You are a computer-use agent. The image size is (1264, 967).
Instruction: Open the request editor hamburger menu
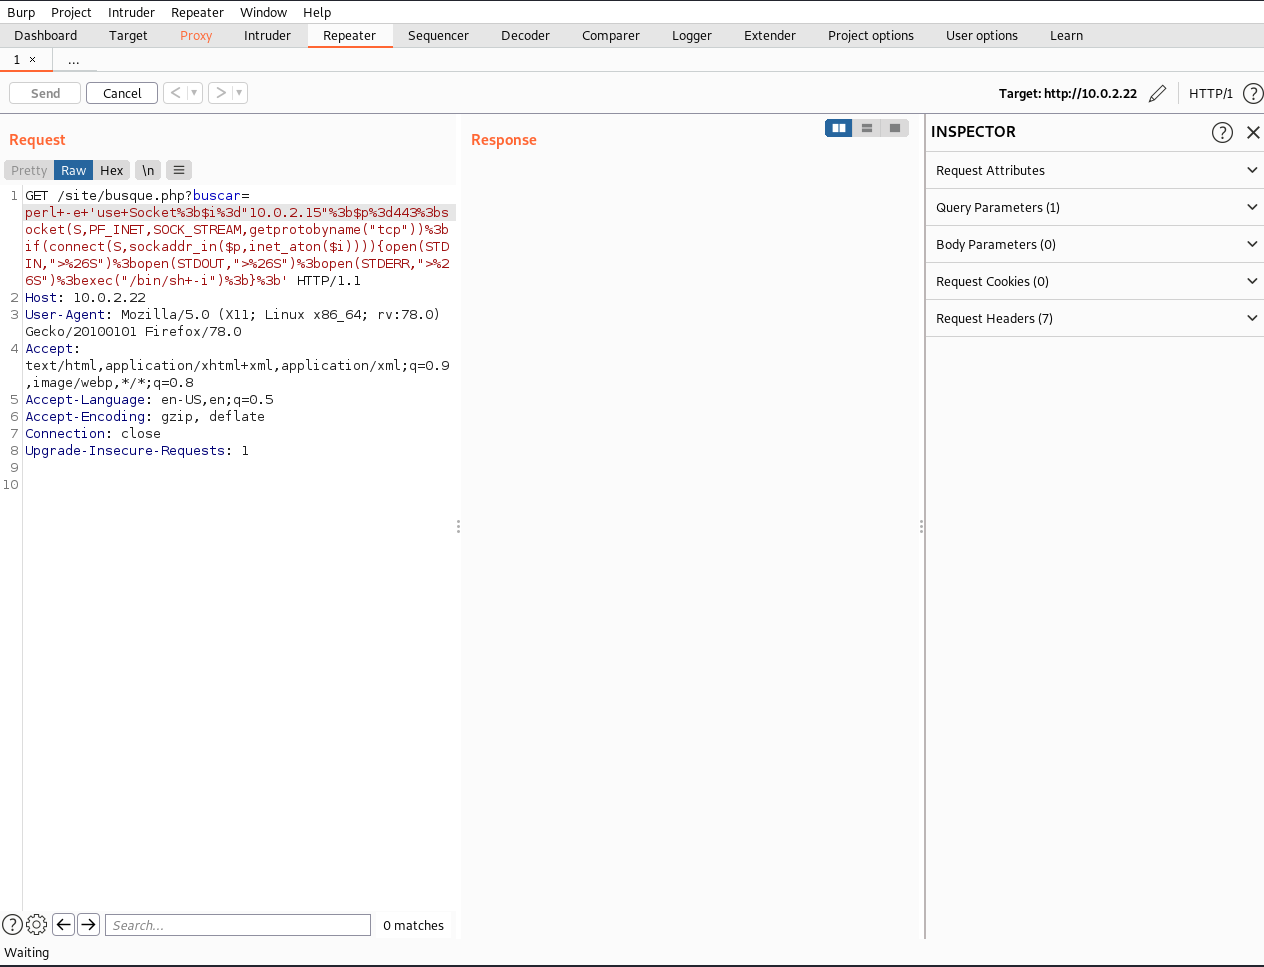pyautogui.click(x=179, y=170)
